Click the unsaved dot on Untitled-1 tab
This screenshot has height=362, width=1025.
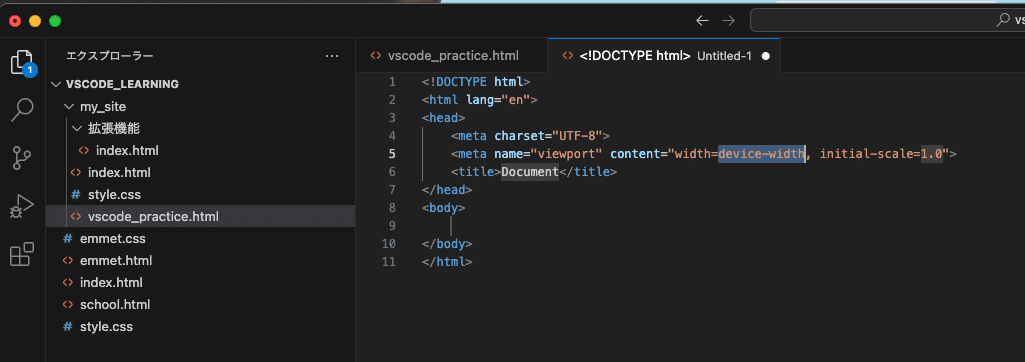(765, 56)
